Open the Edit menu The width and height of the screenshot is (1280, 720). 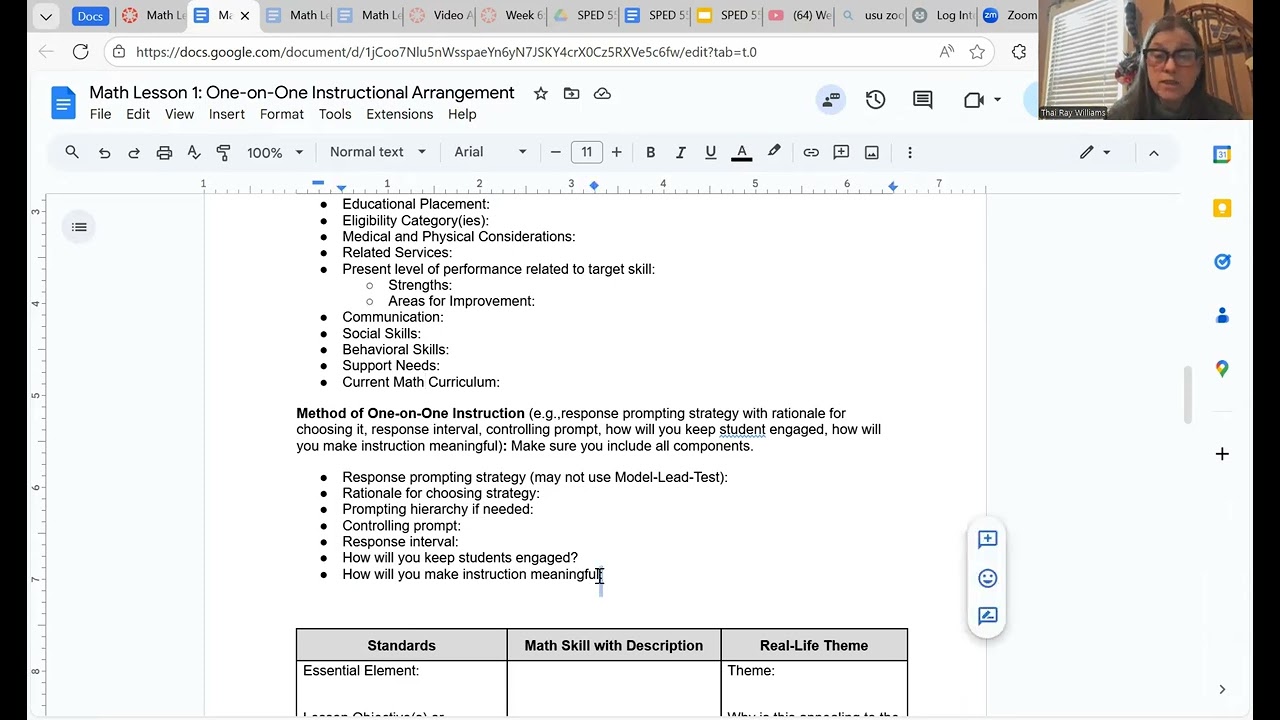coord(138,114)
